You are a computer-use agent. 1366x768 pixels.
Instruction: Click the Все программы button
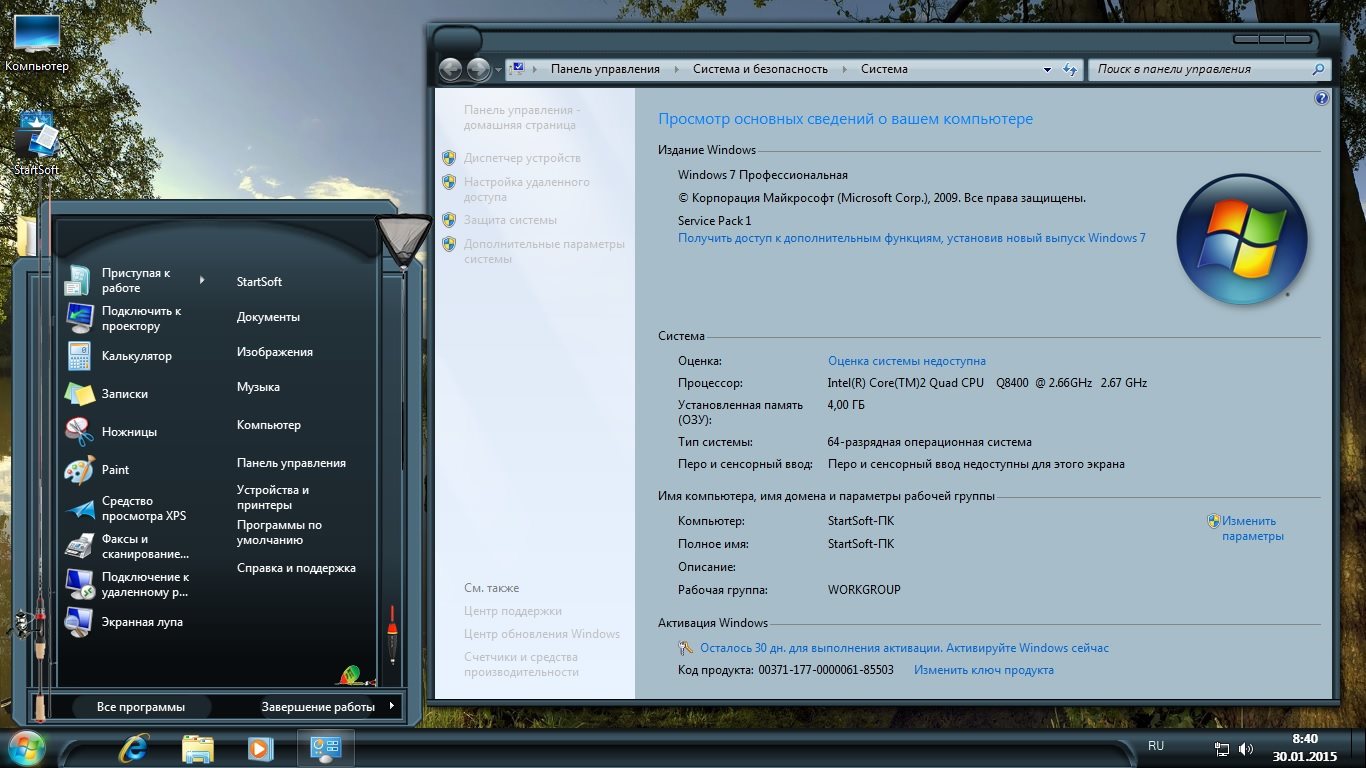(x=141, y=707)
